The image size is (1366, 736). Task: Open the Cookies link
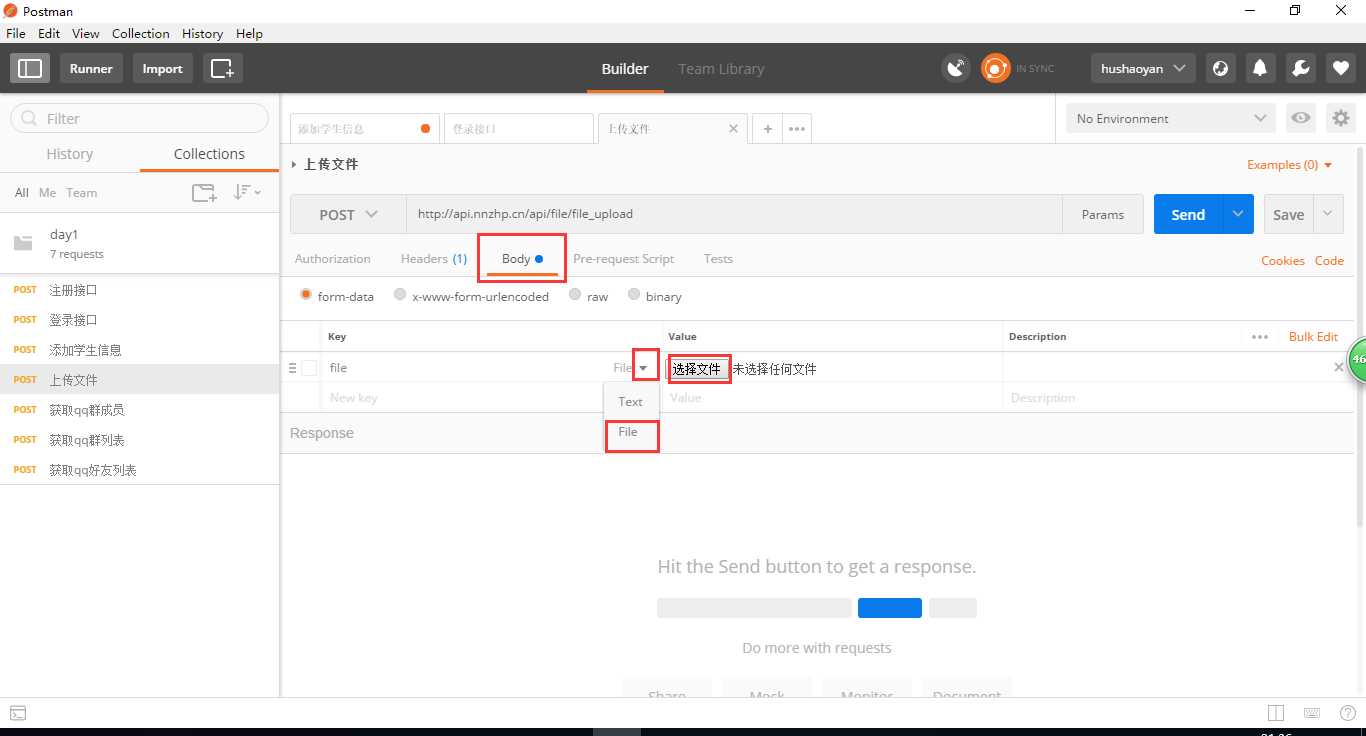1283,260
